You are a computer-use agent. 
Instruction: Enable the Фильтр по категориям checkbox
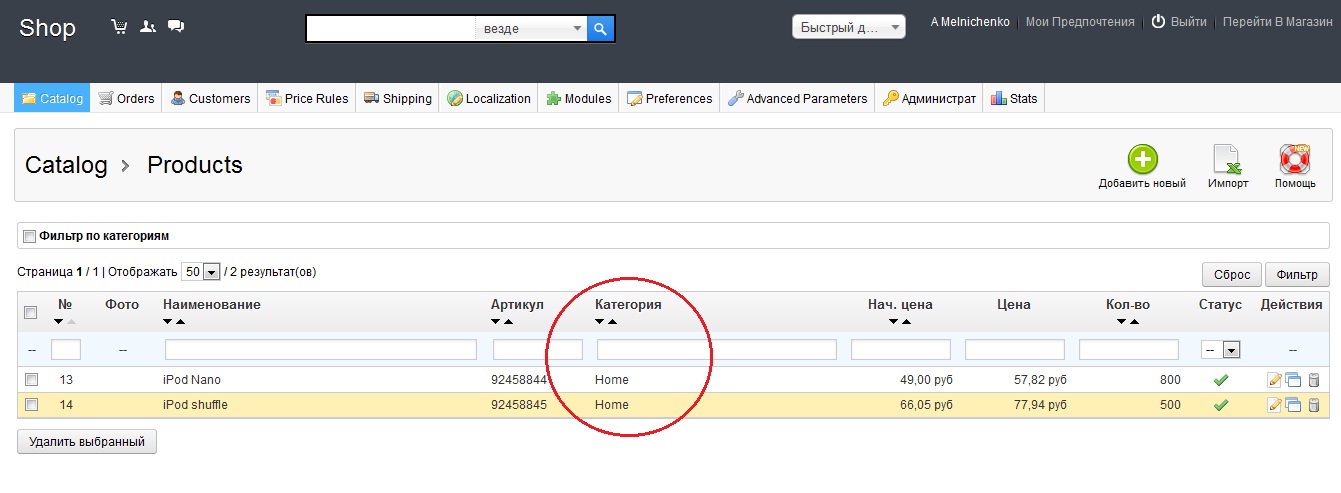click(x=29, y=237)
